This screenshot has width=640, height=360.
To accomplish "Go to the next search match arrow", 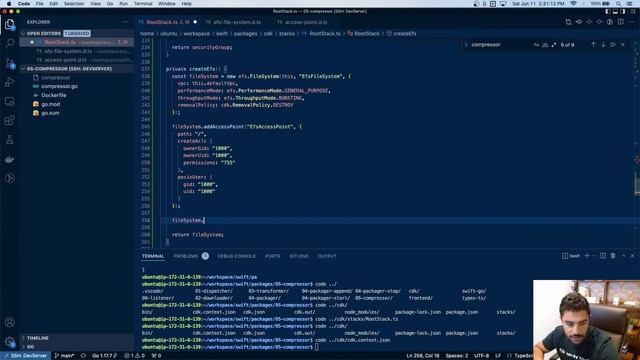I will [x=603, y=44].
